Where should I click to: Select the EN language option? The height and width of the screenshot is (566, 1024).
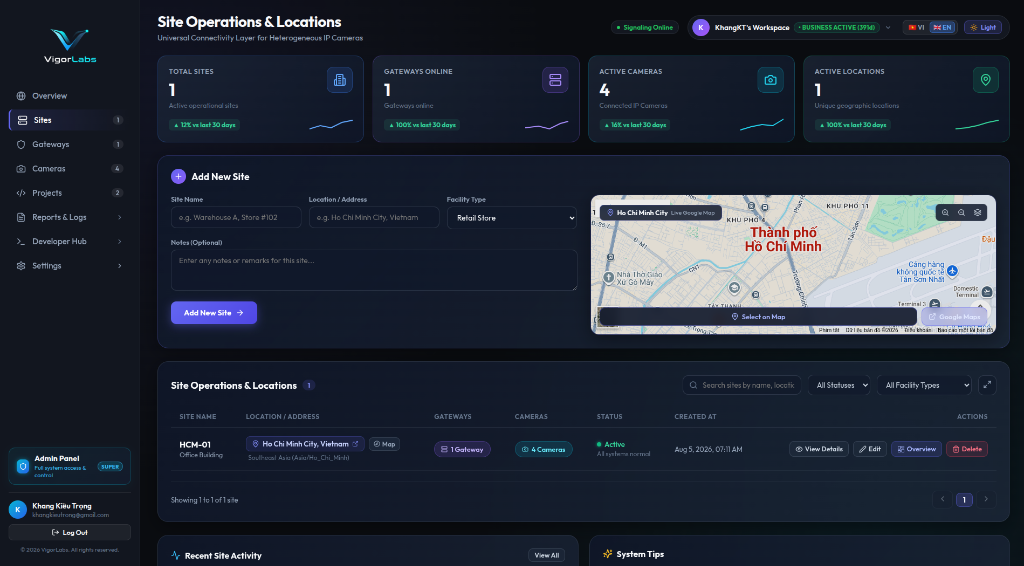pyautogui.click(x=942, y=27)
